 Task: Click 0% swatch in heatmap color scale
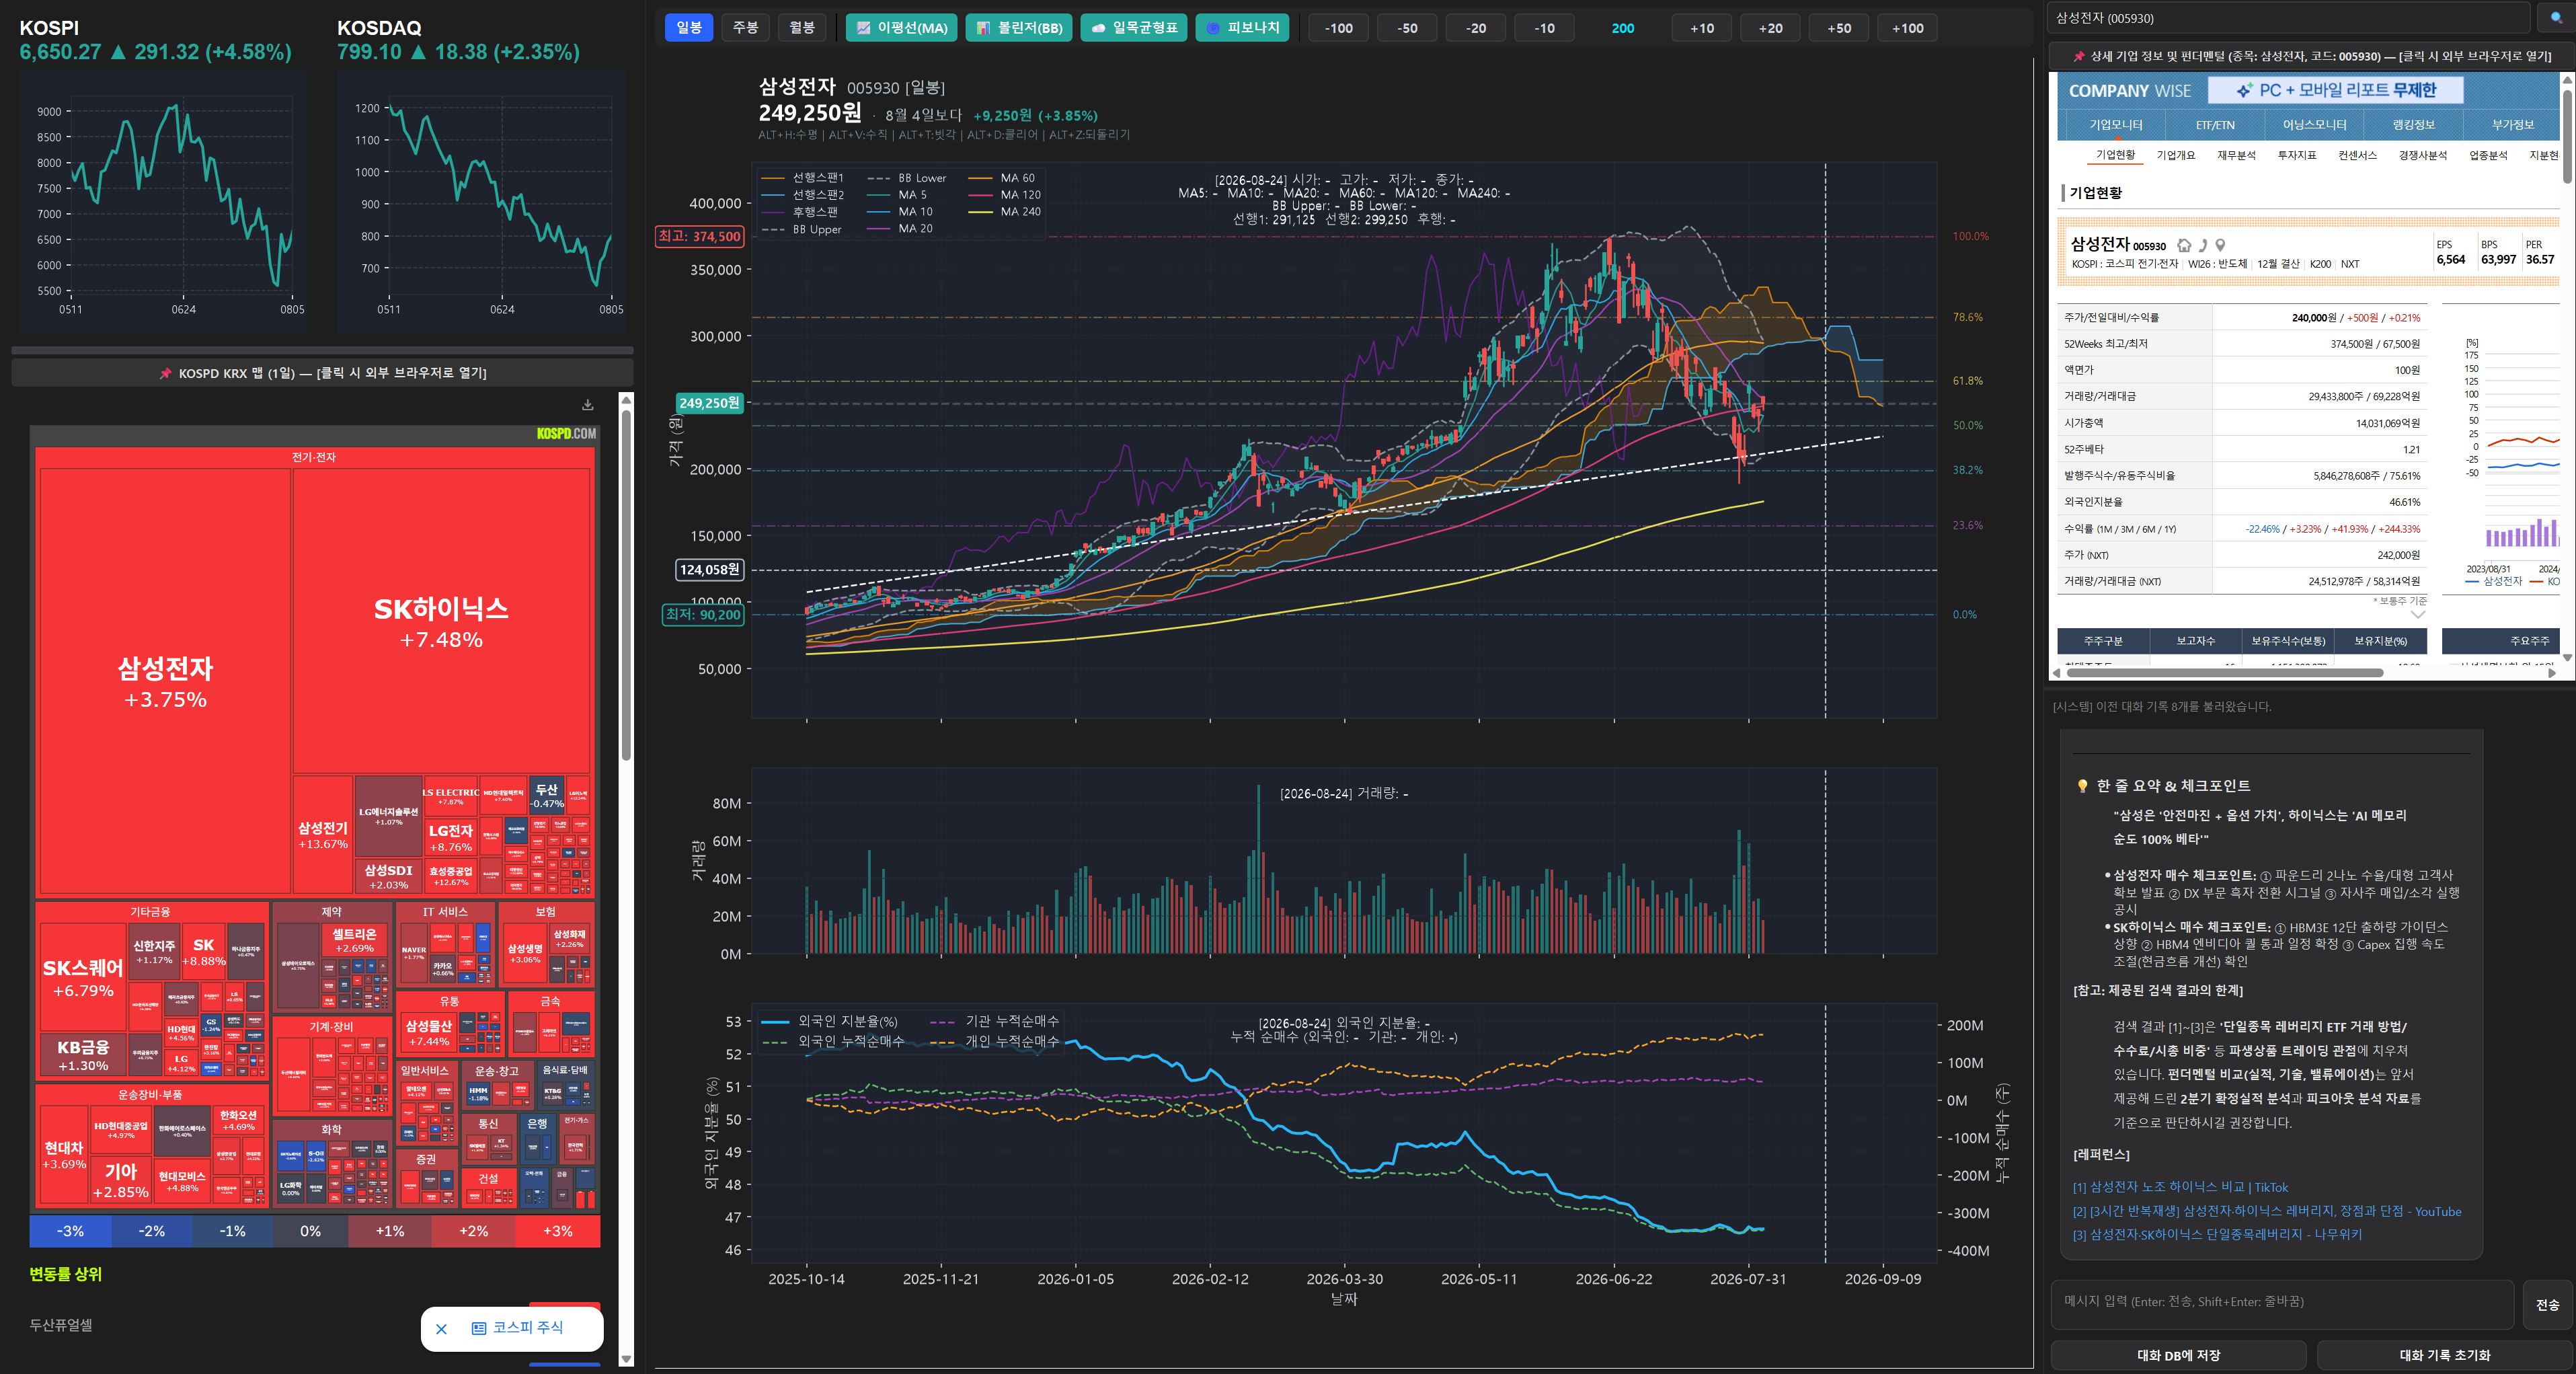(311, 1231)
